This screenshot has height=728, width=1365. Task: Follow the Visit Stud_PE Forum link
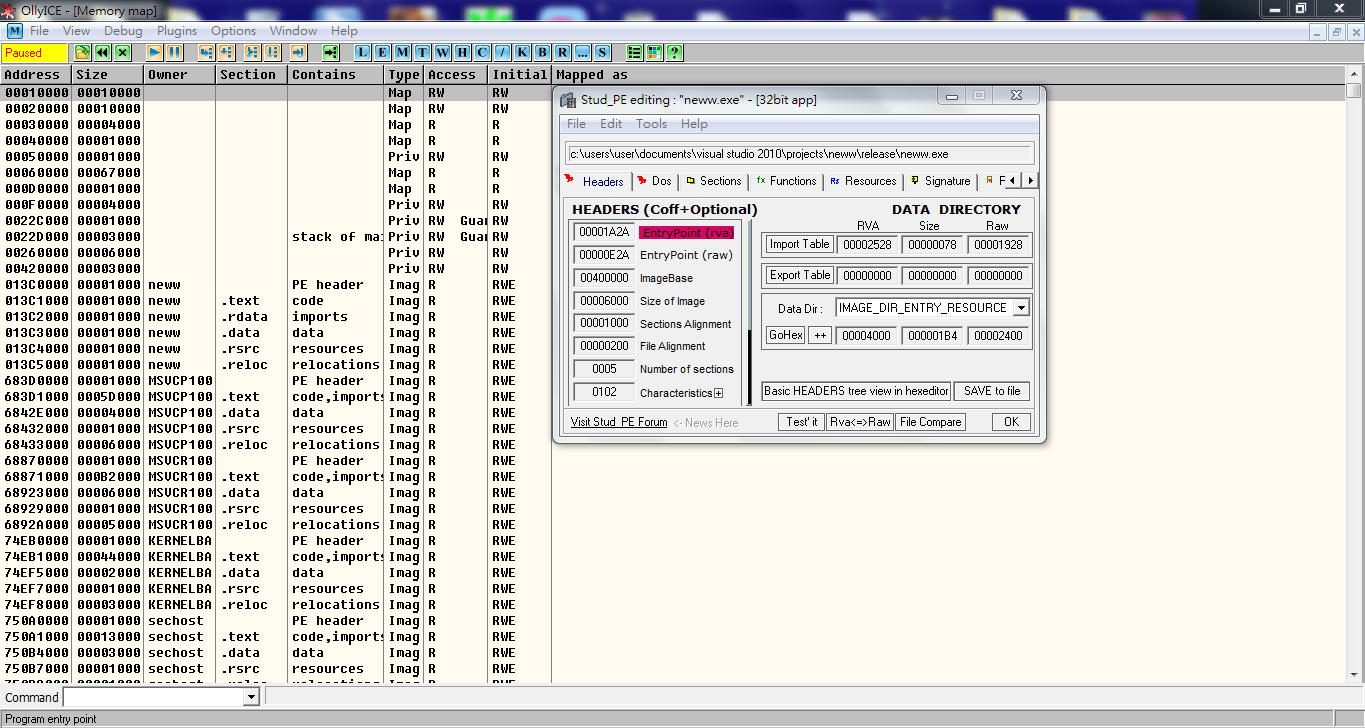[x=618, y=422]
